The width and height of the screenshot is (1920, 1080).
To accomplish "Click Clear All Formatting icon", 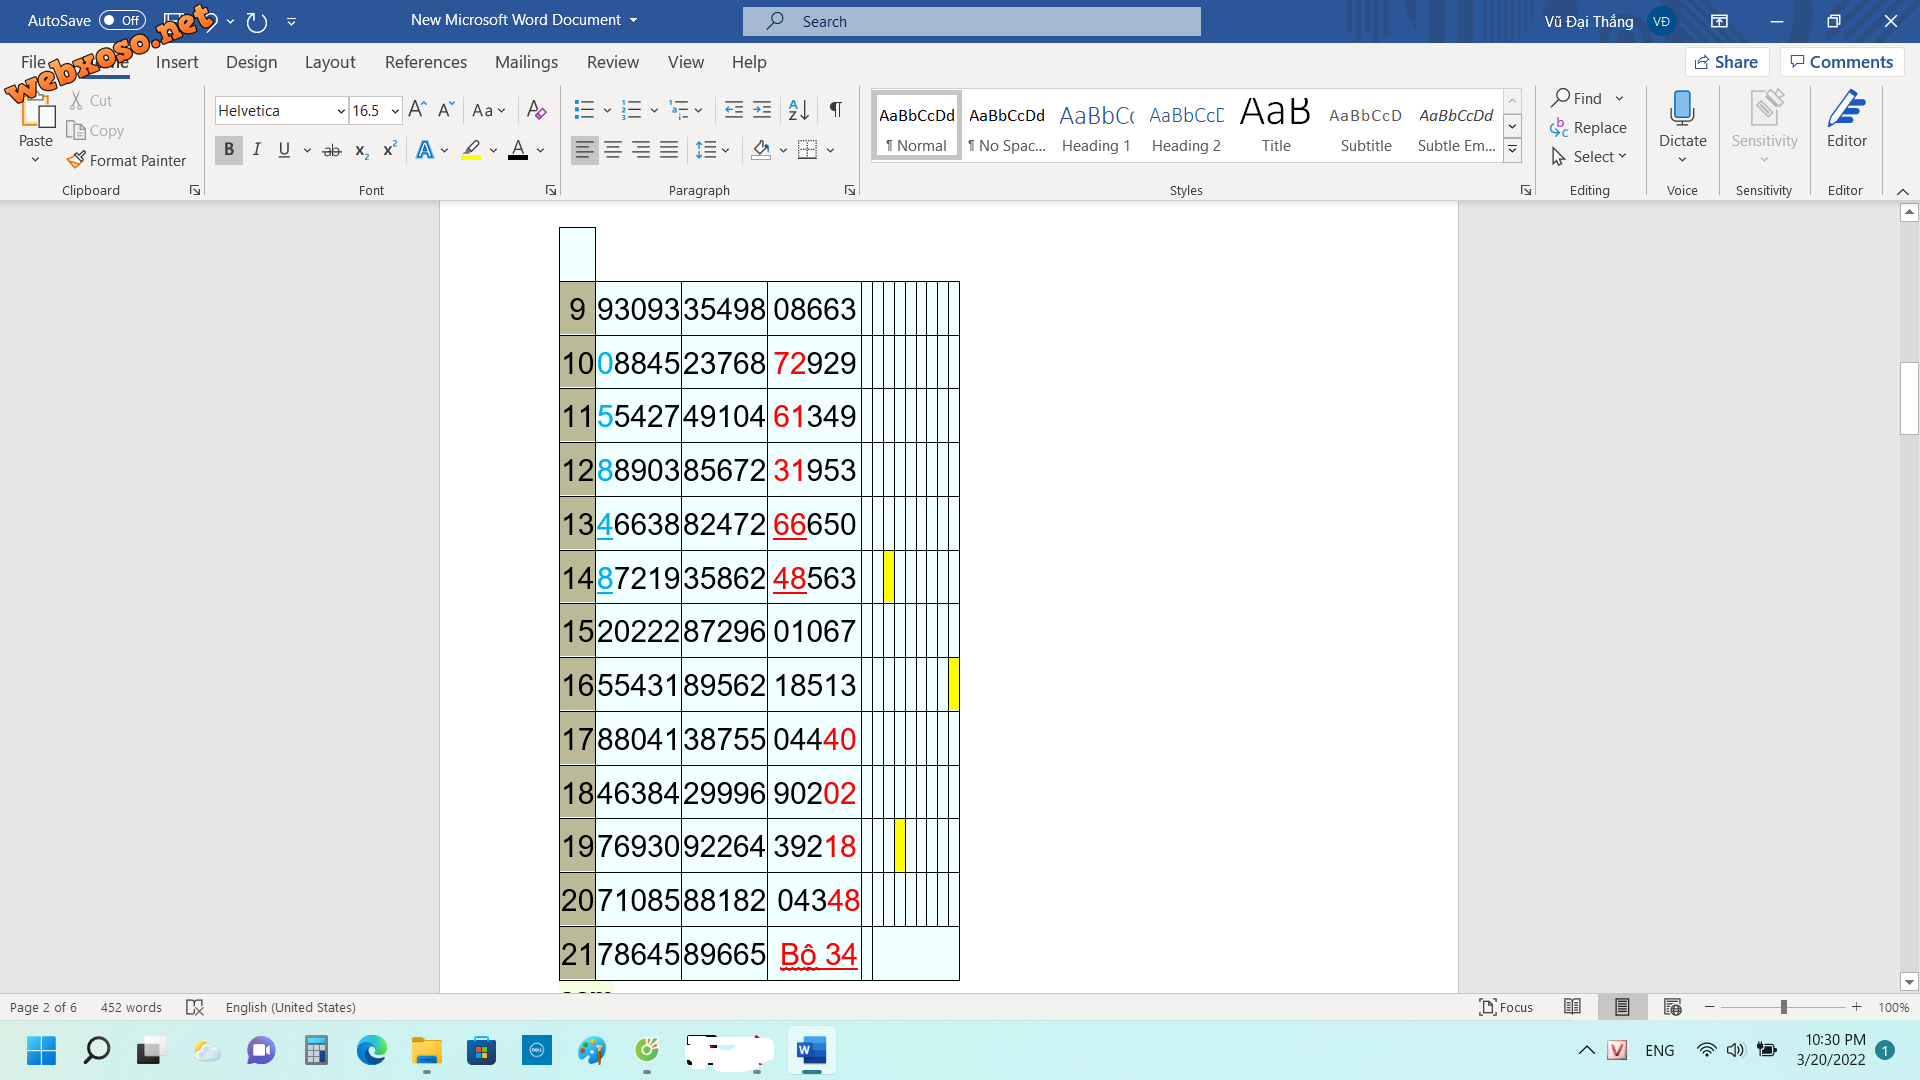I will pyautogui.click(x=537, y=110).
